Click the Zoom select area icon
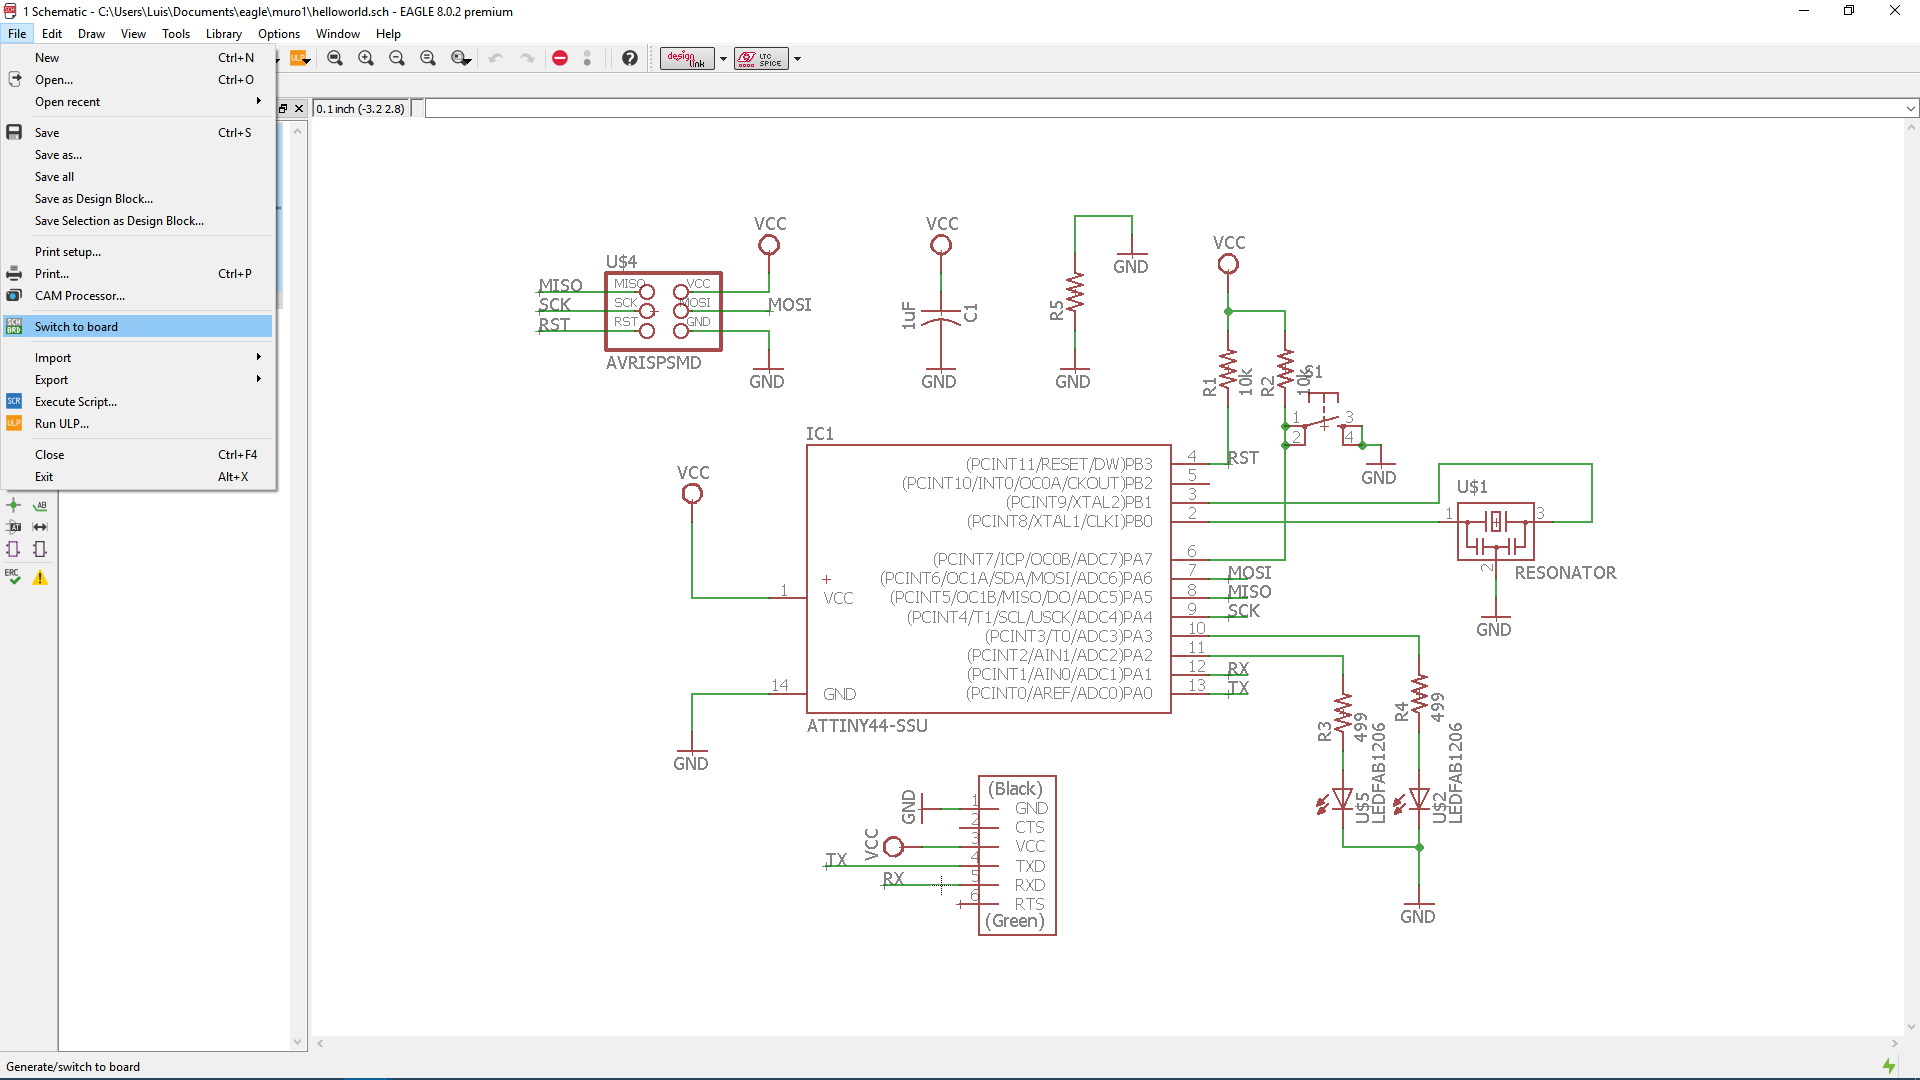 460,58
